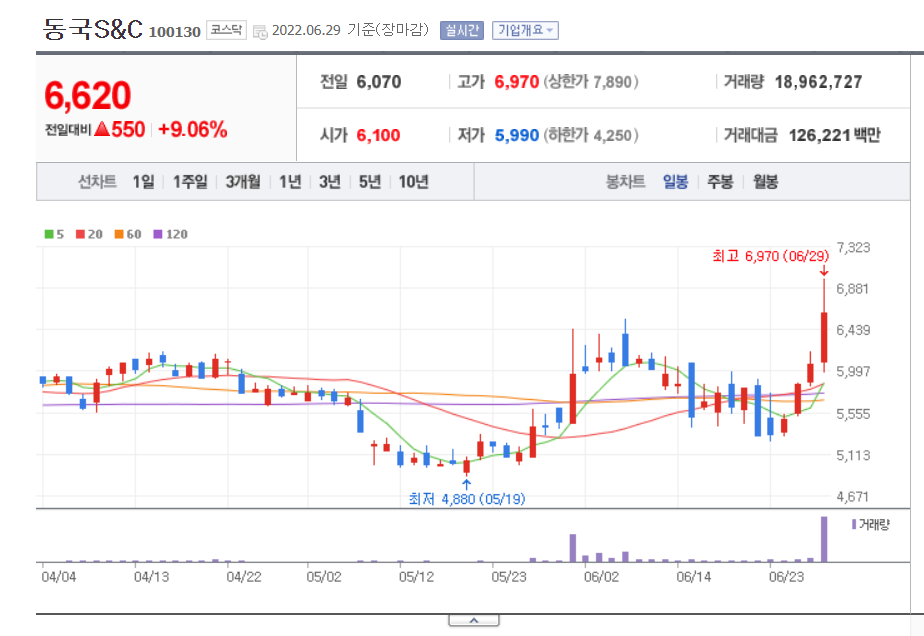Click the 저가 value 5,990
The image size is (924, 636).
tap(517, 136)
